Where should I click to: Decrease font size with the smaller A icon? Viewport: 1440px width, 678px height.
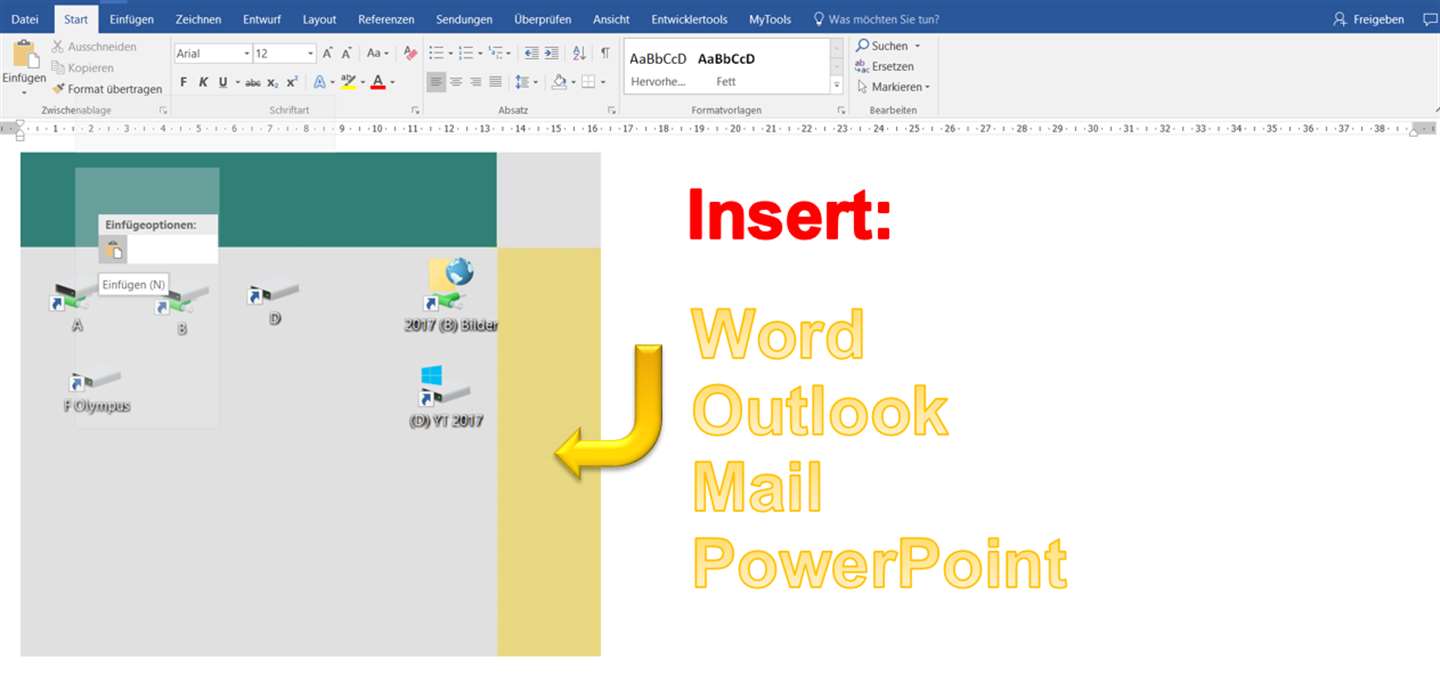[346, 54]
